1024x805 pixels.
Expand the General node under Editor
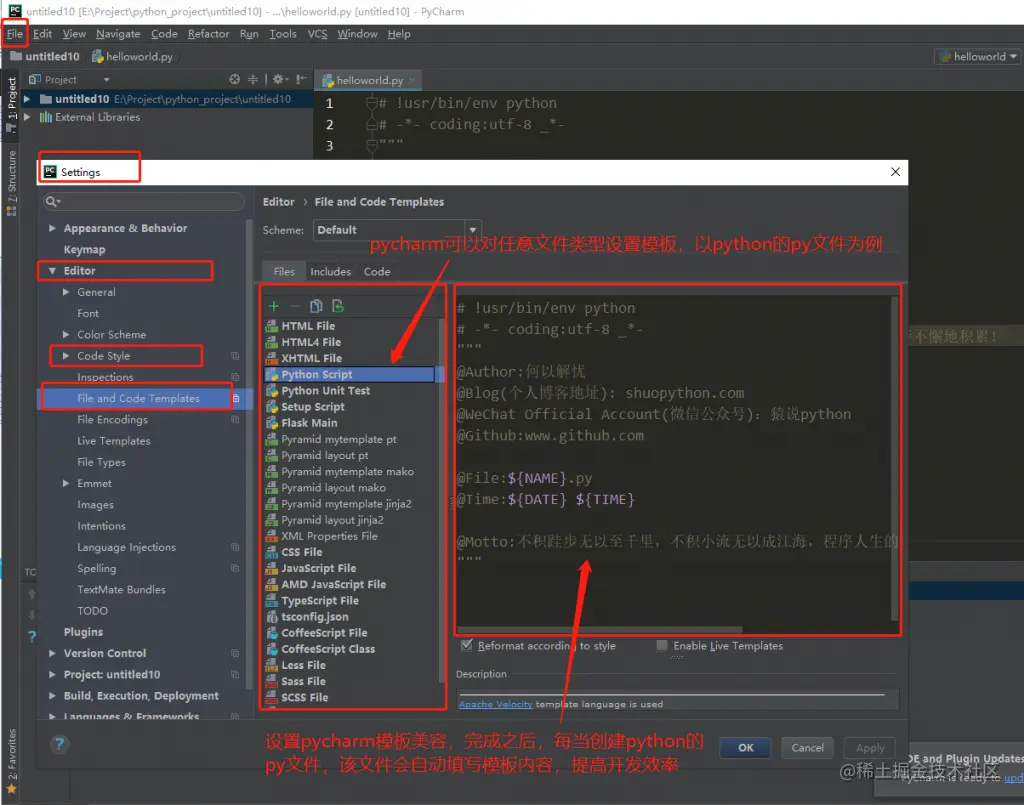point(66,292)
